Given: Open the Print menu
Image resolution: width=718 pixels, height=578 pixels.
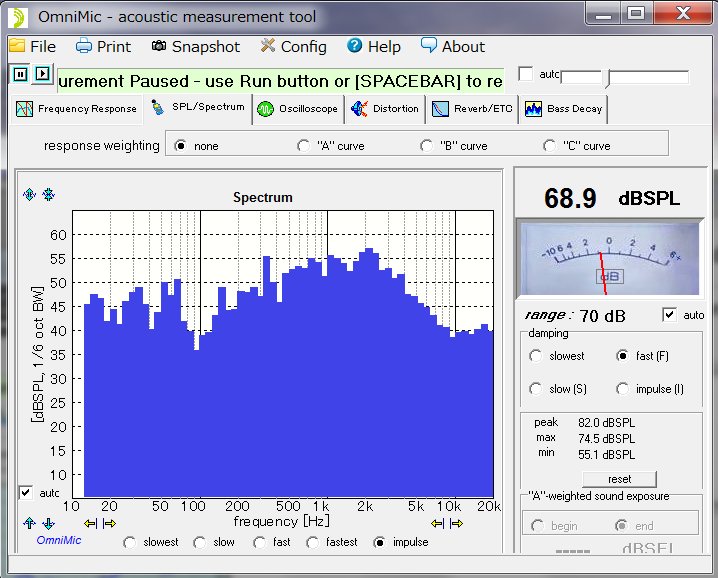Looking at the screenshot, I should 103,46.
